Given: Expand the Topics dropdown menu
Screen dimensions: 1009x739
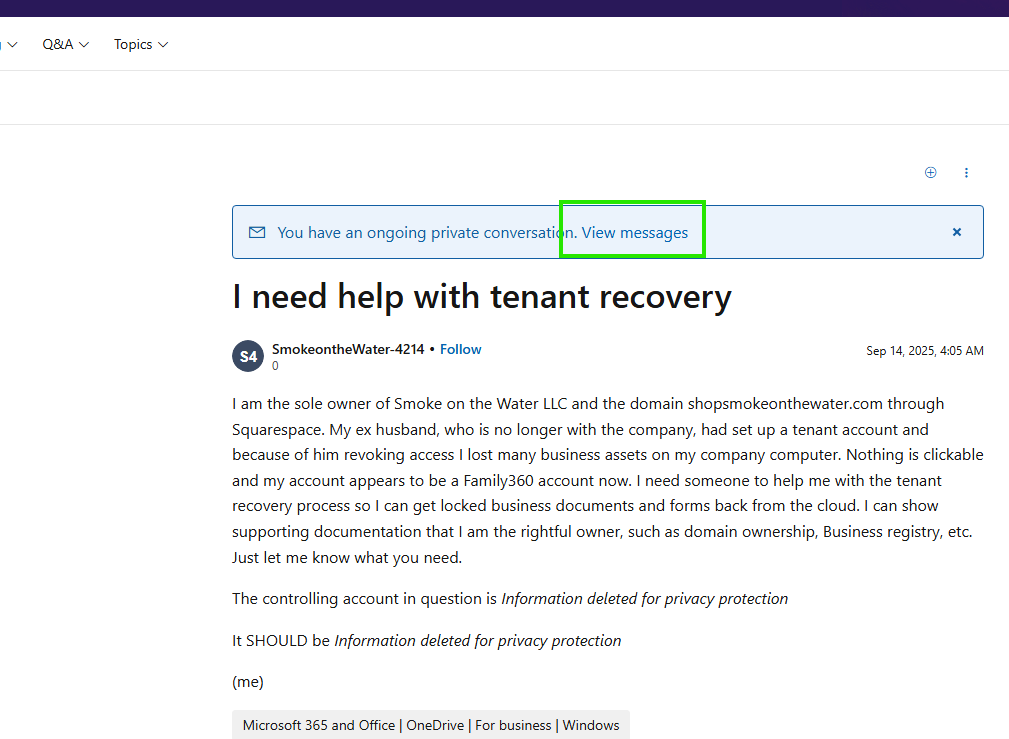Looking at the screenshot, I should (x=141, y=44).
